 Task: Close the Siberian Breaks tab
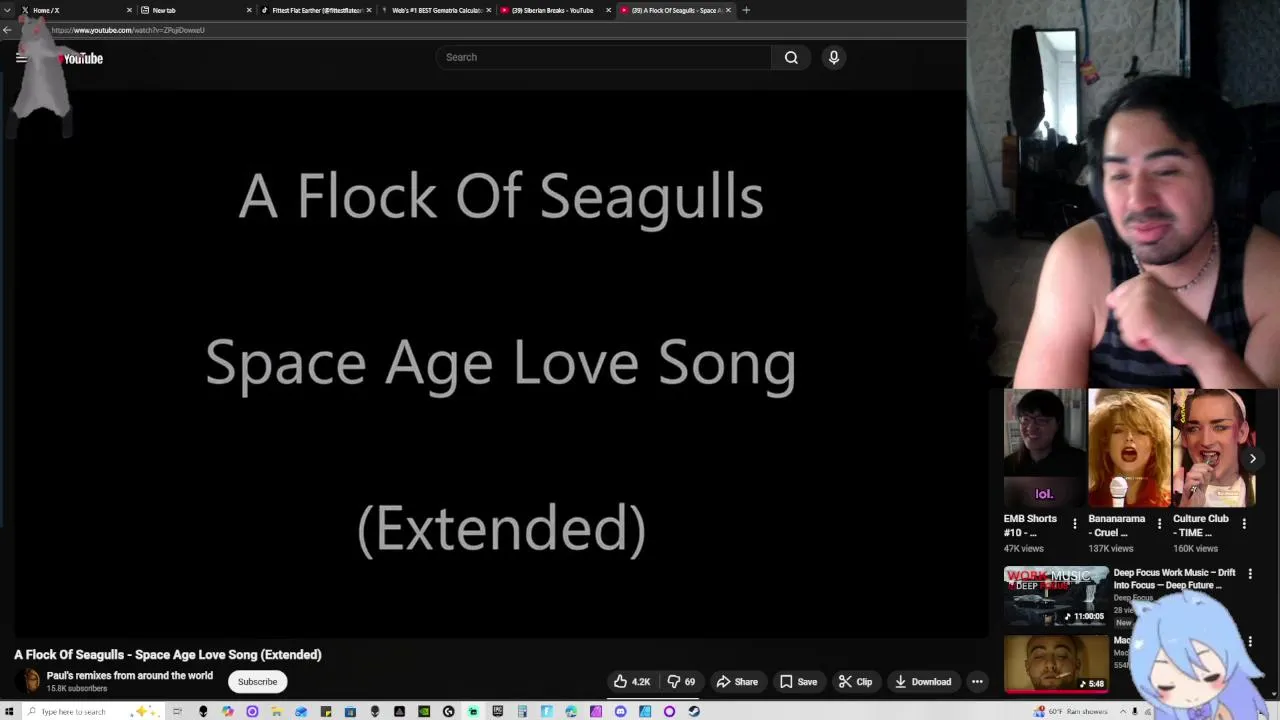click(608, 10)
